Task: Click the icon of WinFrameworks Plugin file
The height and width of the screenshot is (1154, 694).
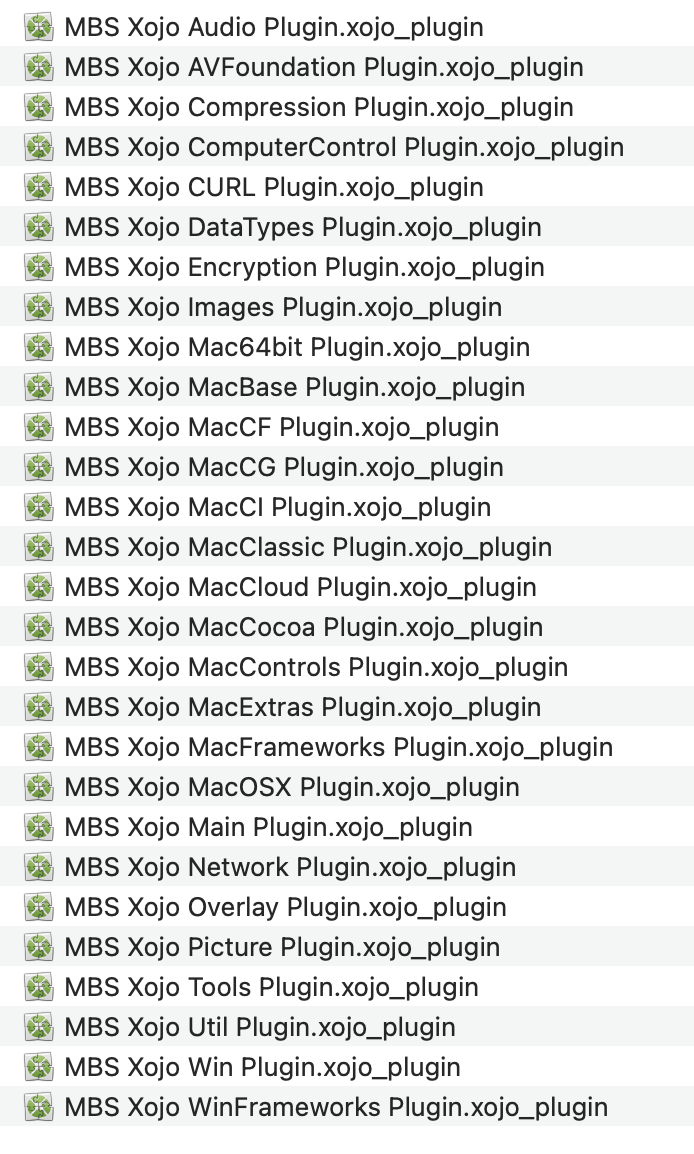Action: 38,1108
